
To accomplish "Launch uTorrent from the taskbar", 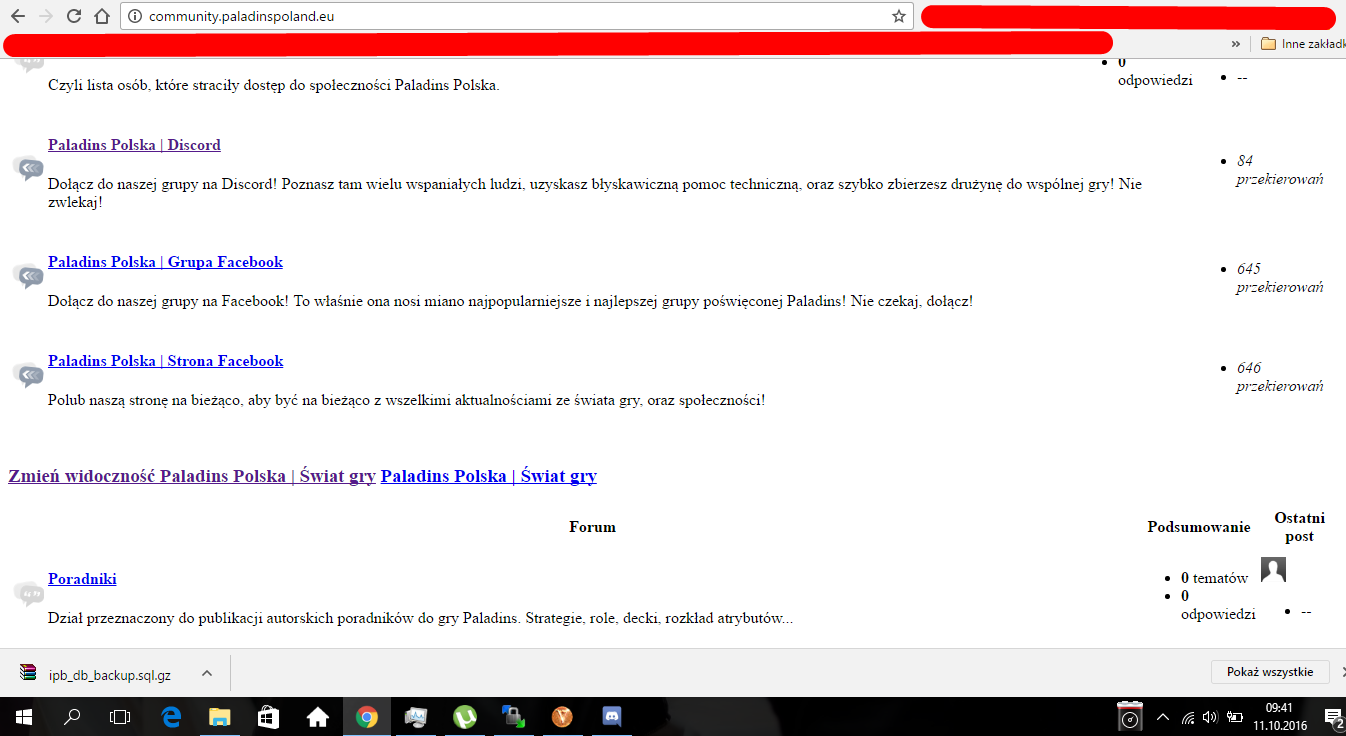I will coord(465,717).
